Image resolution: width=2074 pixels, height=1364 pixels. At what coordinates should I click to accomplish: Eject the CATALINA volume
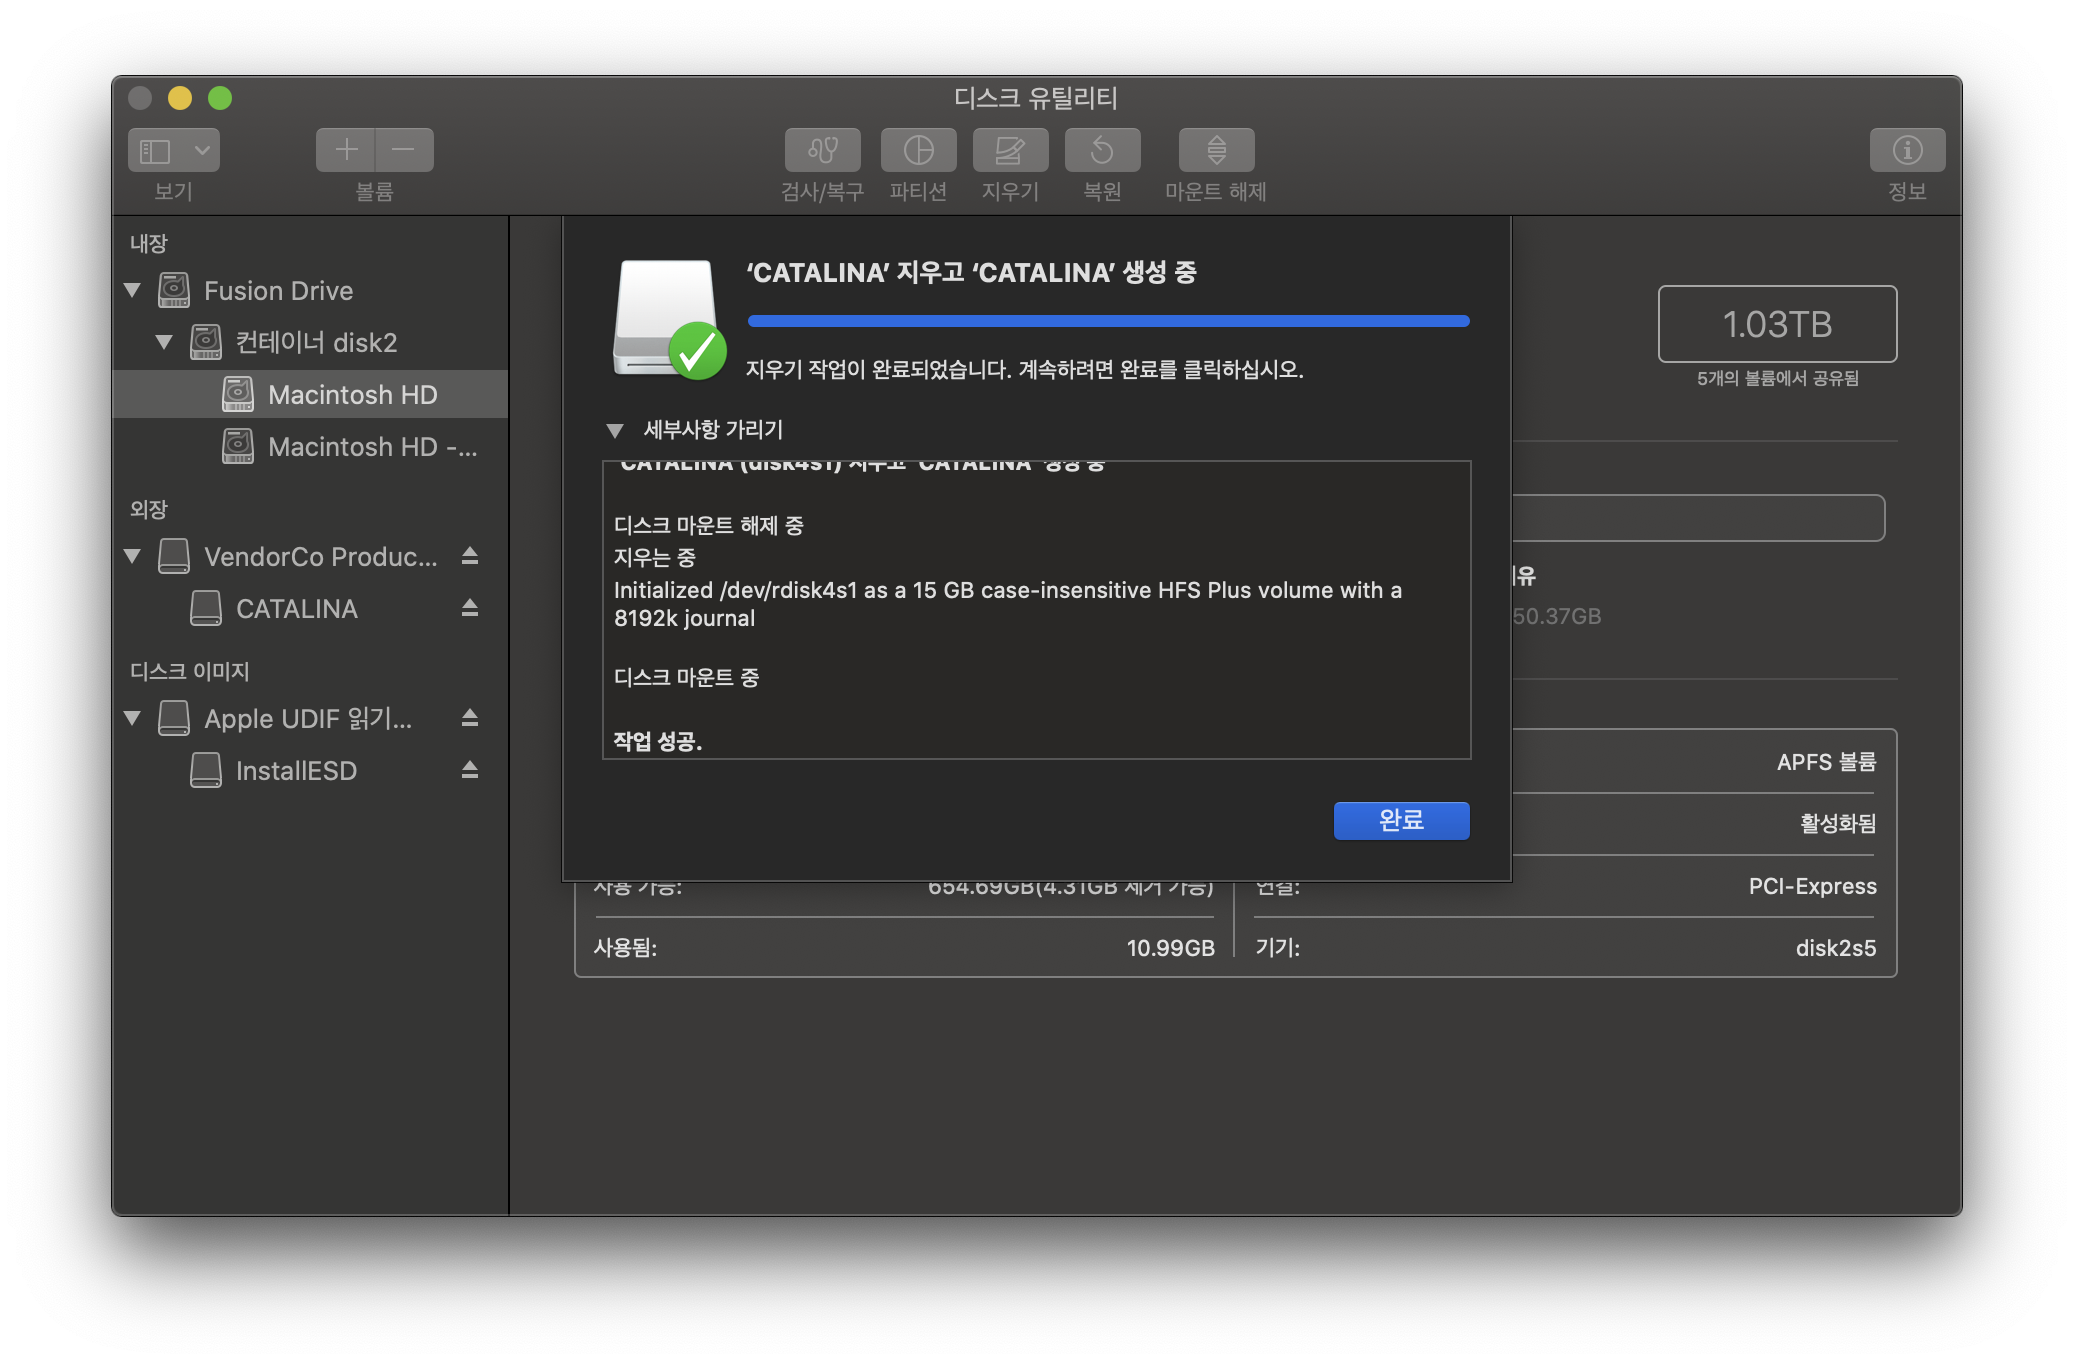(470, 608)
